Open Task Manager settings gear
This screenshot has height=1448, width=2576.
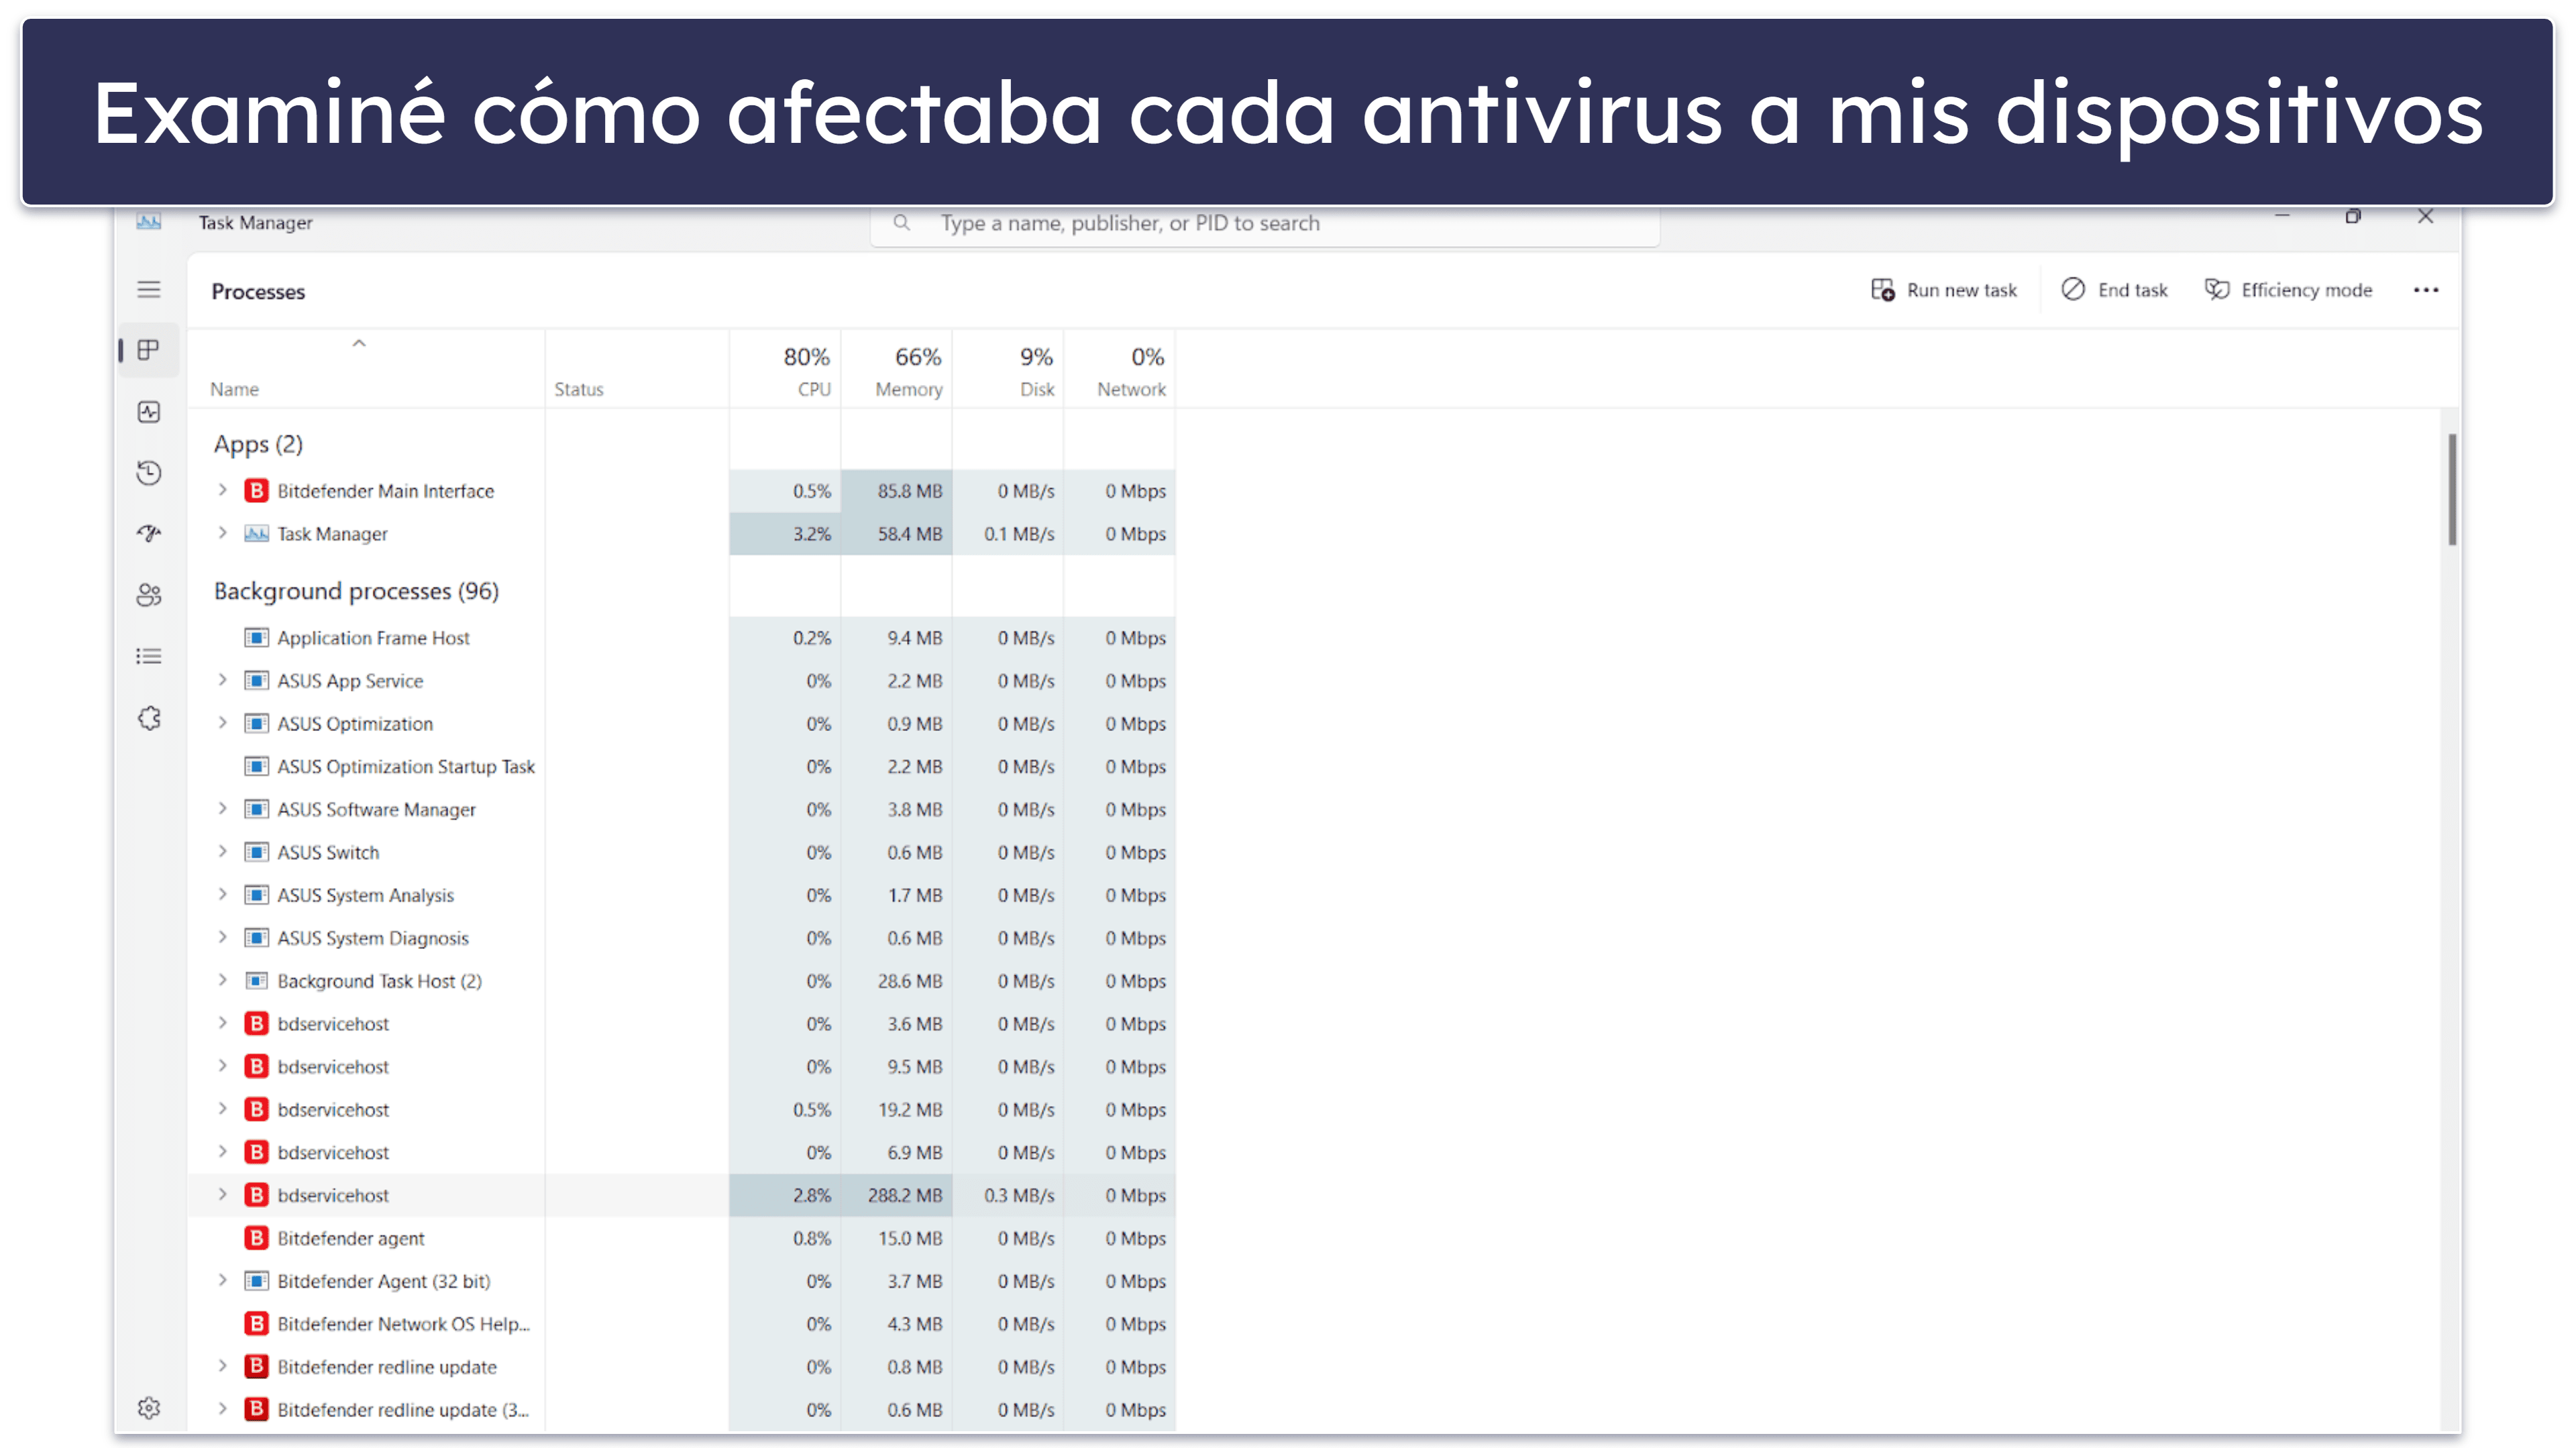(x=149, y=1407)
